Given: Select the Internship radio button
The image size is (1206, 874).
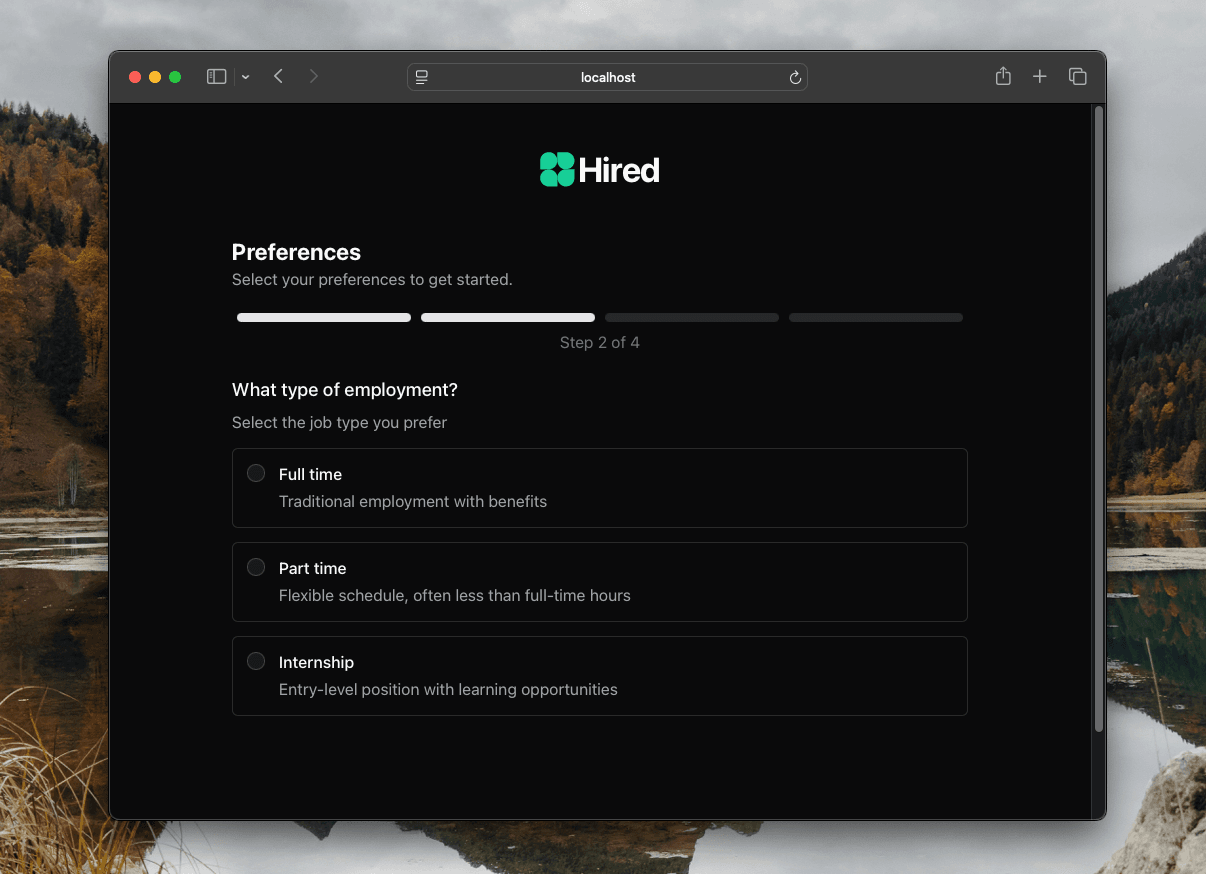Looking at the screenshot, I should click(x=255, y=661).
